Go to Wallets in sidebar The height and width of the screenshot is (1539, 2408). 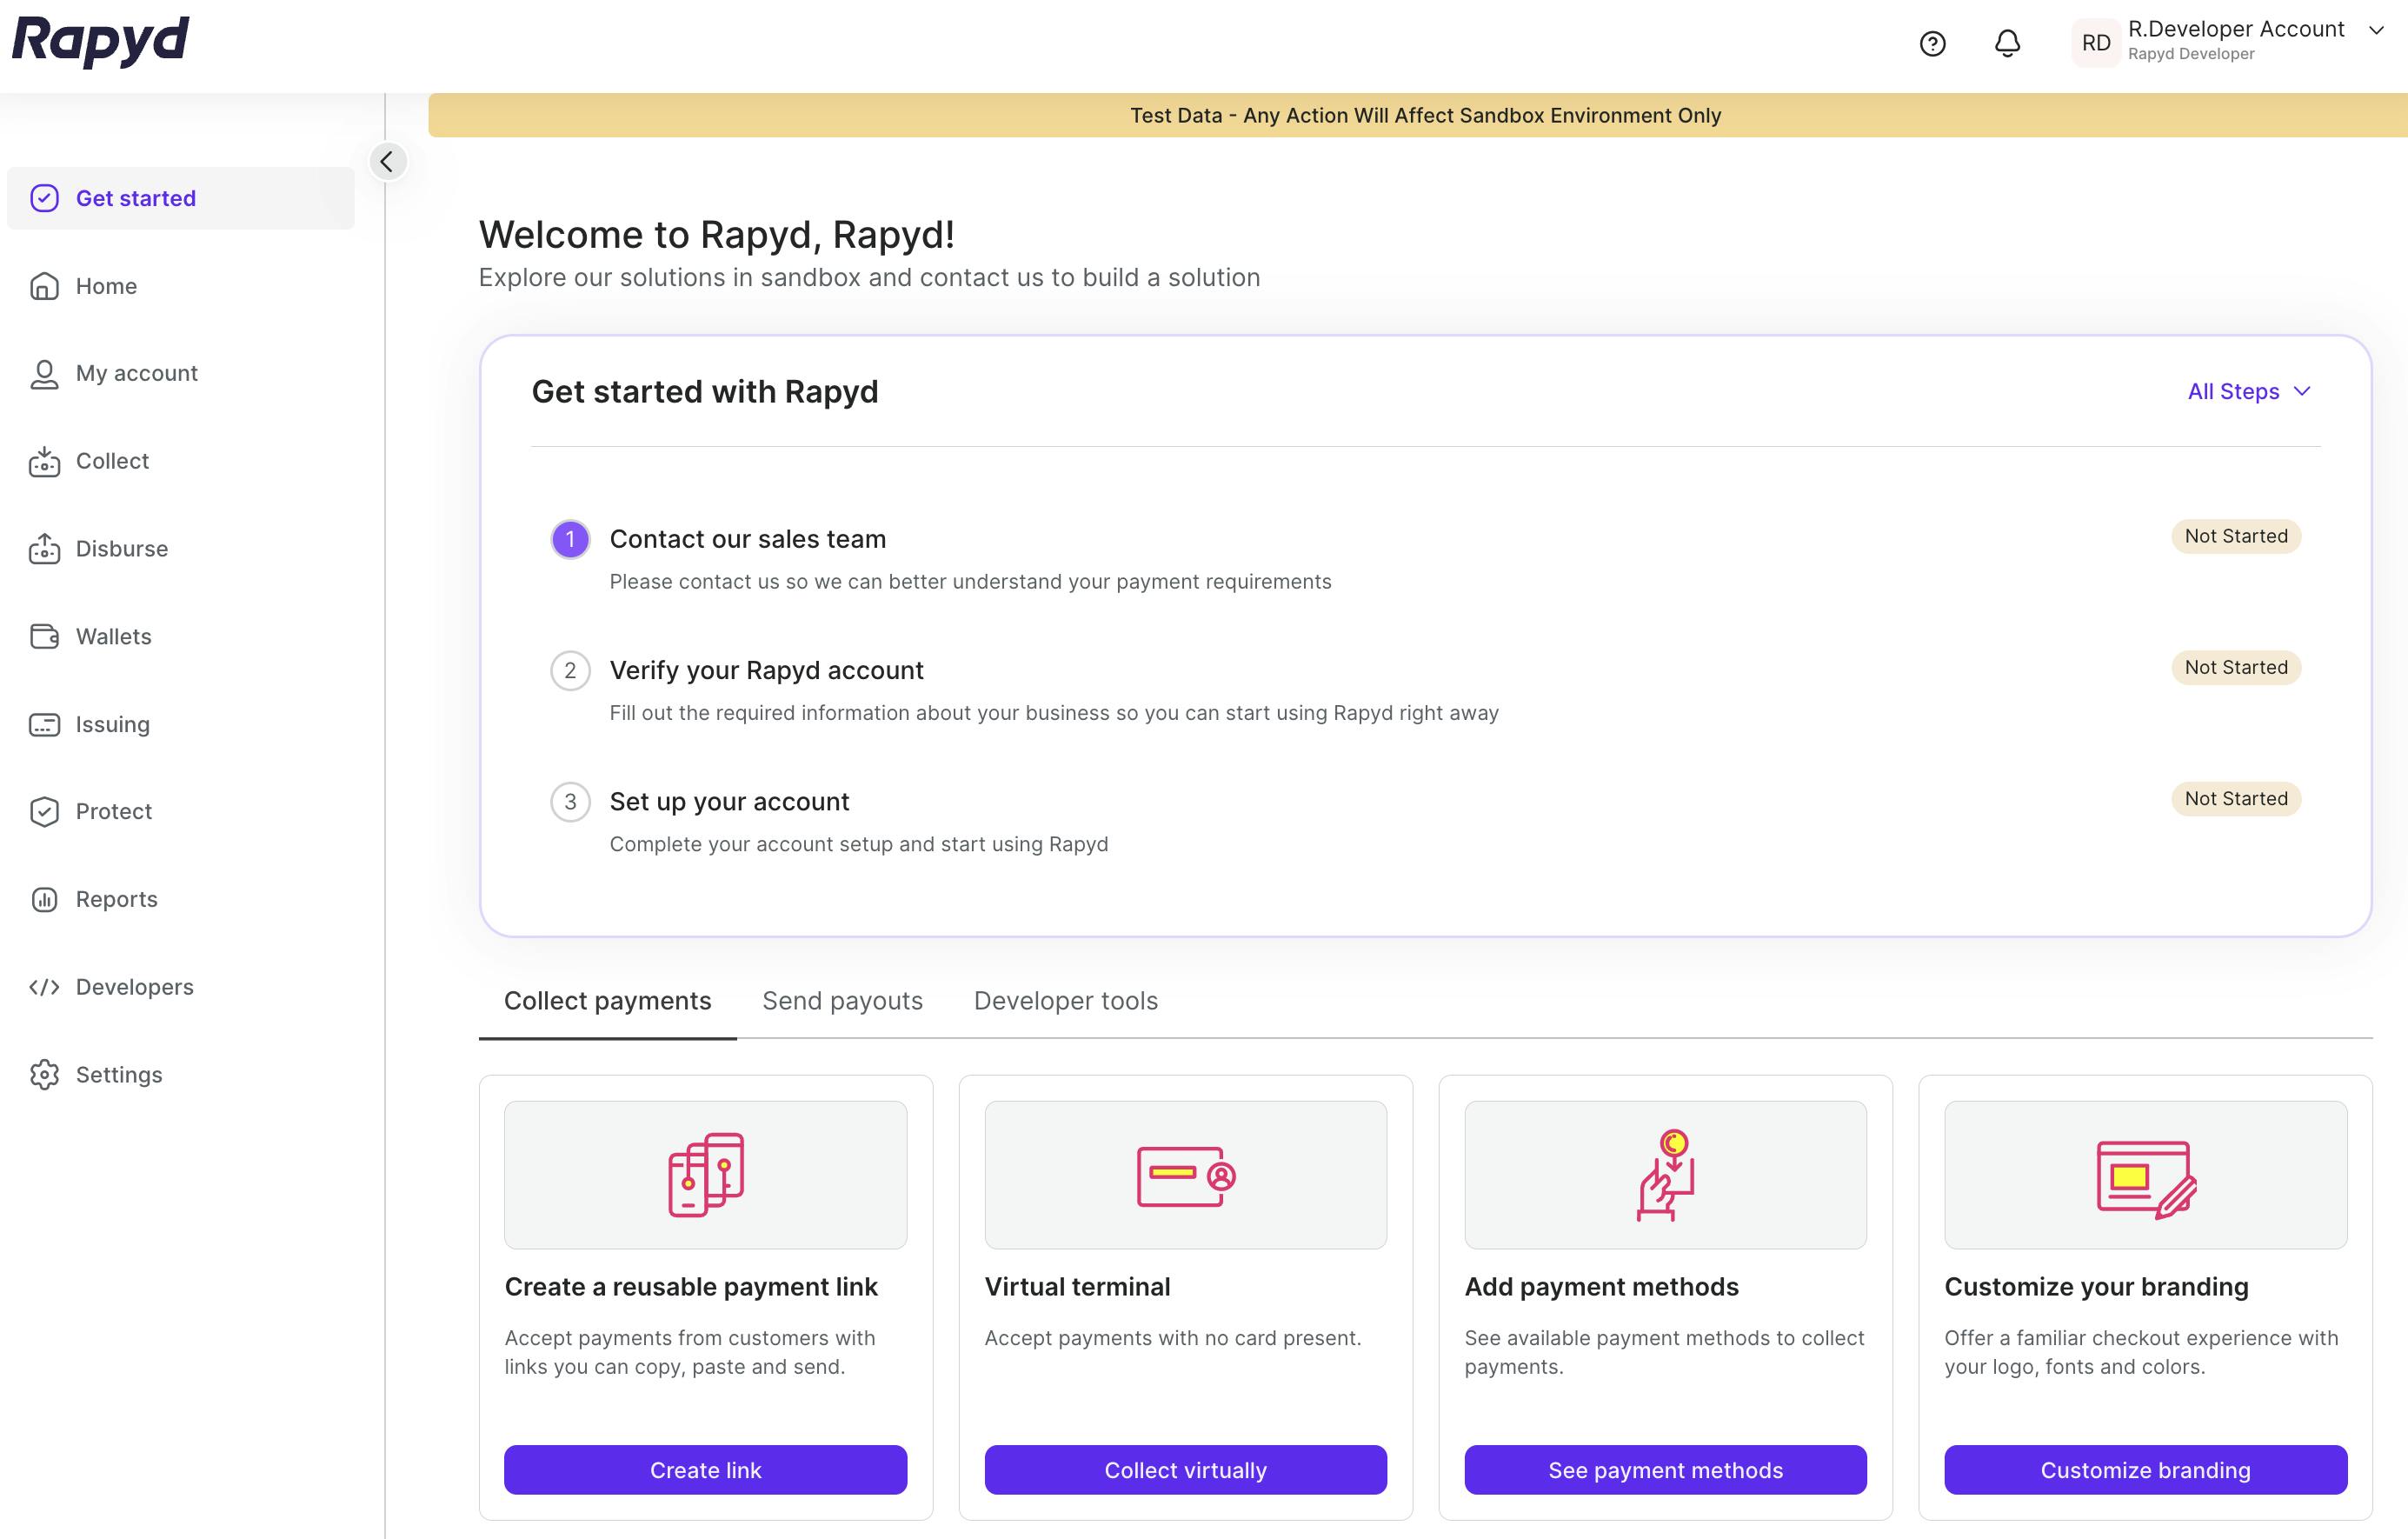(113, 636)
